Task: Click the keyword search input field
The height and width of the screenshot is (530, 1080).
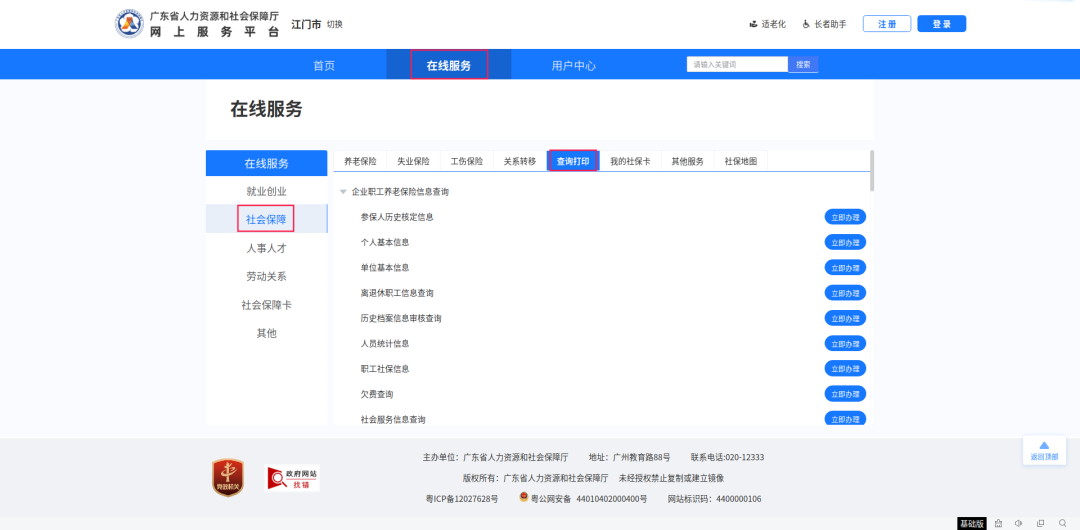Action: point(737,65)
